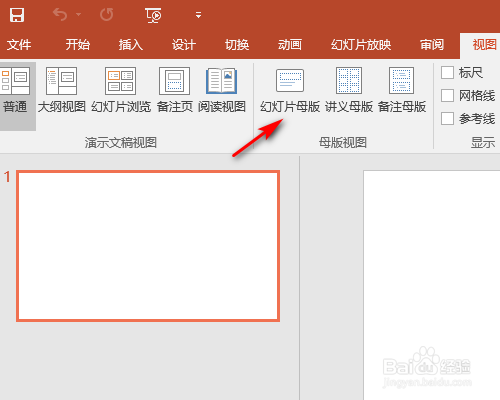Click the Redo/Repeat icon
This screenshot has width=500, height=400.
coord(106,15)
